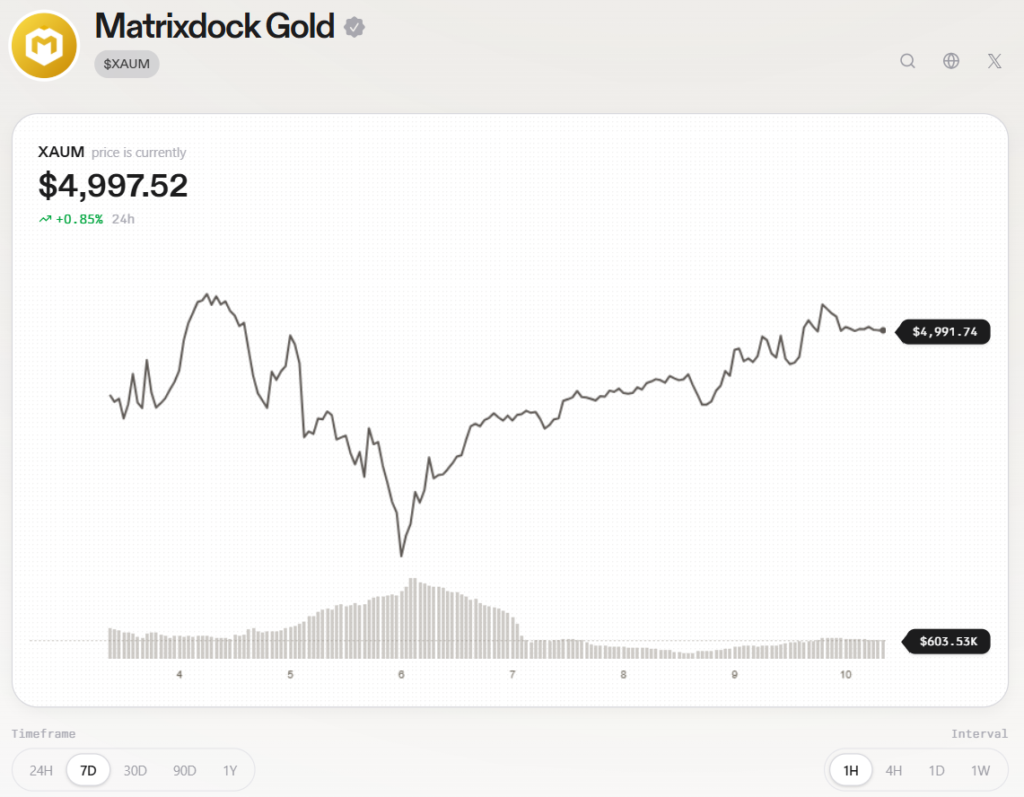The height and width of the screenshot is (797, 1024).
Task: Switch interval to 4H
Action: tap(893, 770)
